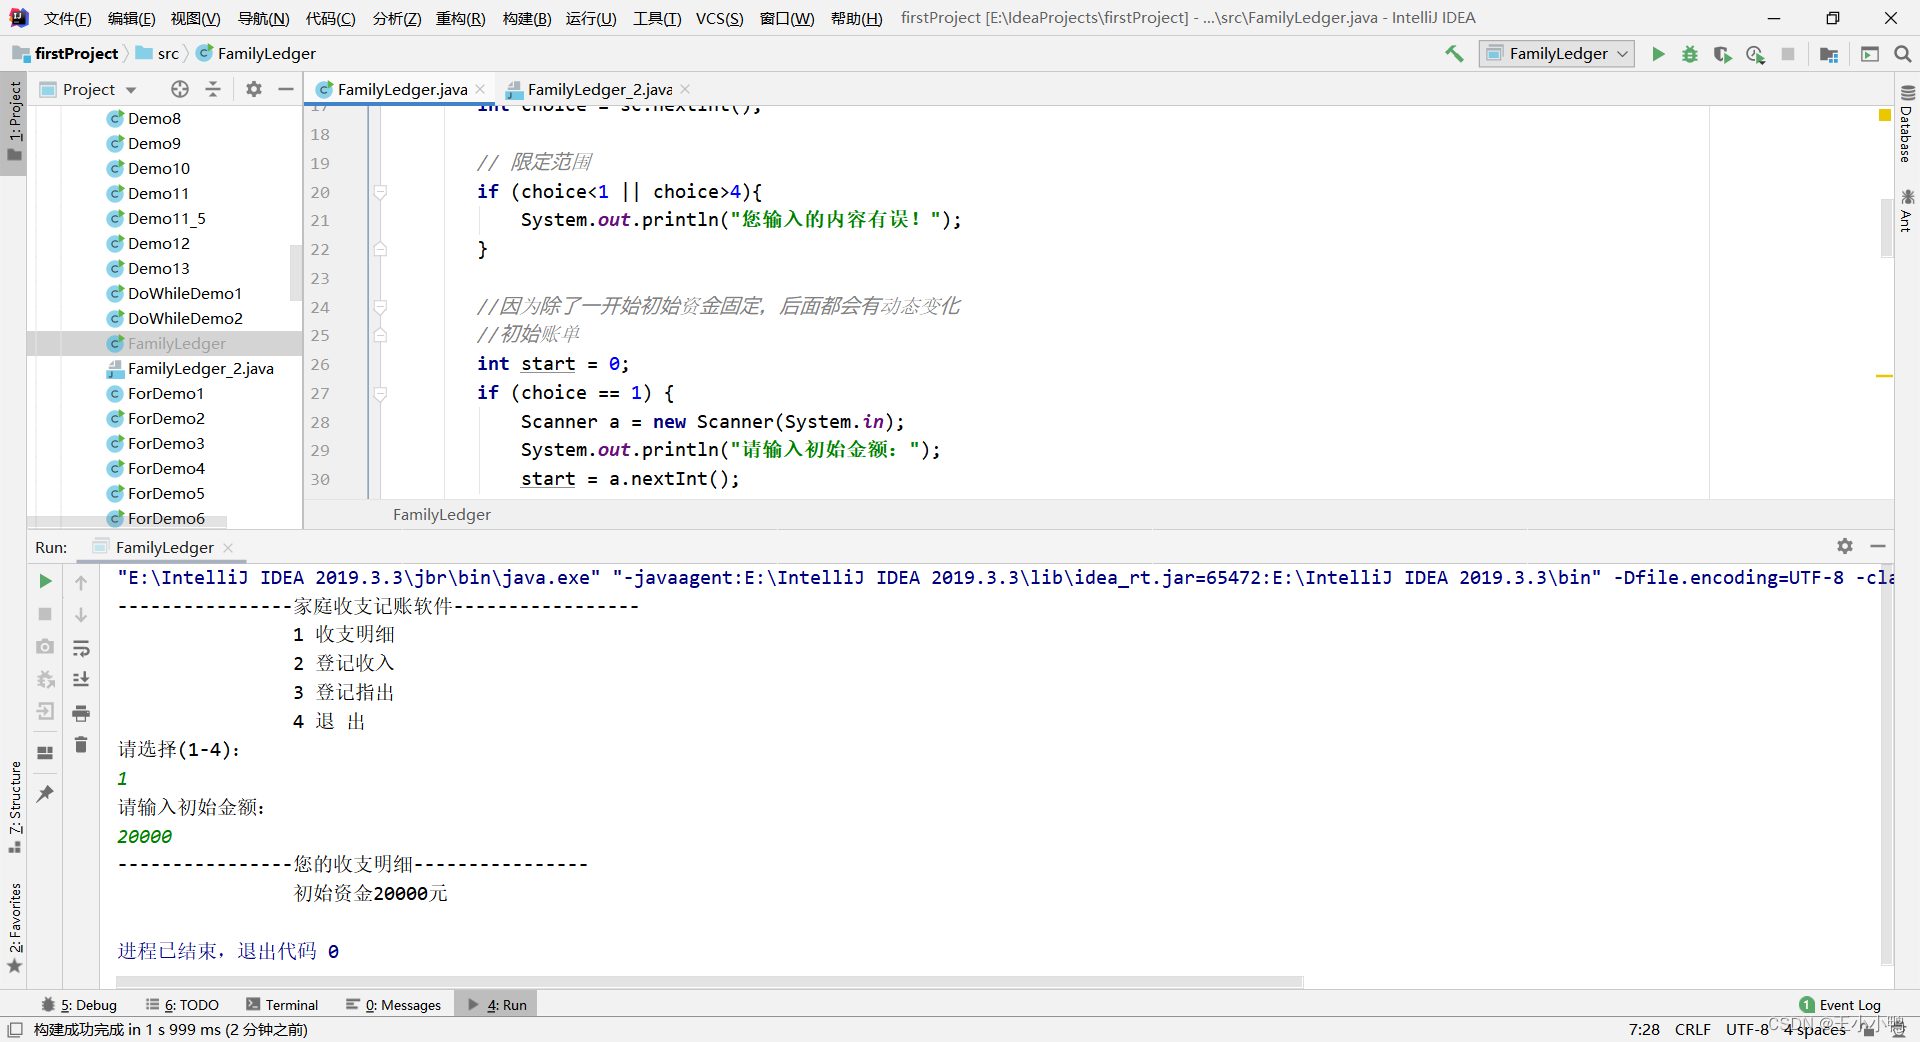
Task: Click the editor vertical scrollbar thumb
Action: tap(1887, 228)
